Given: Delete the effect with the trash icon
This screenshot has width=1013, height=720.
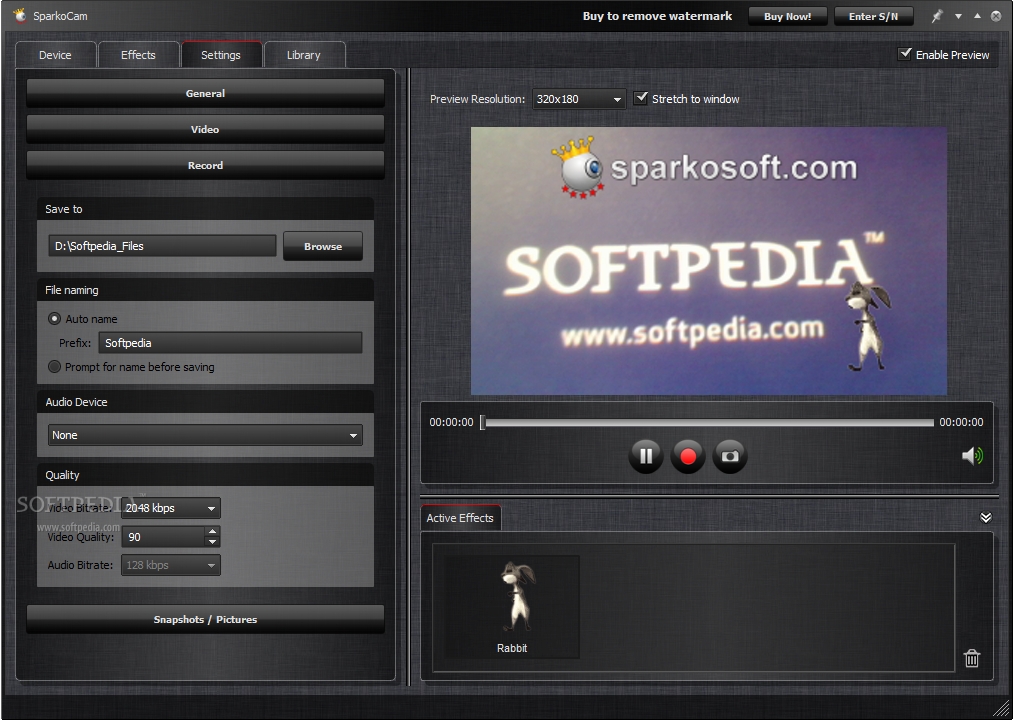Looking at the screenshot, I should coord(972,658).
